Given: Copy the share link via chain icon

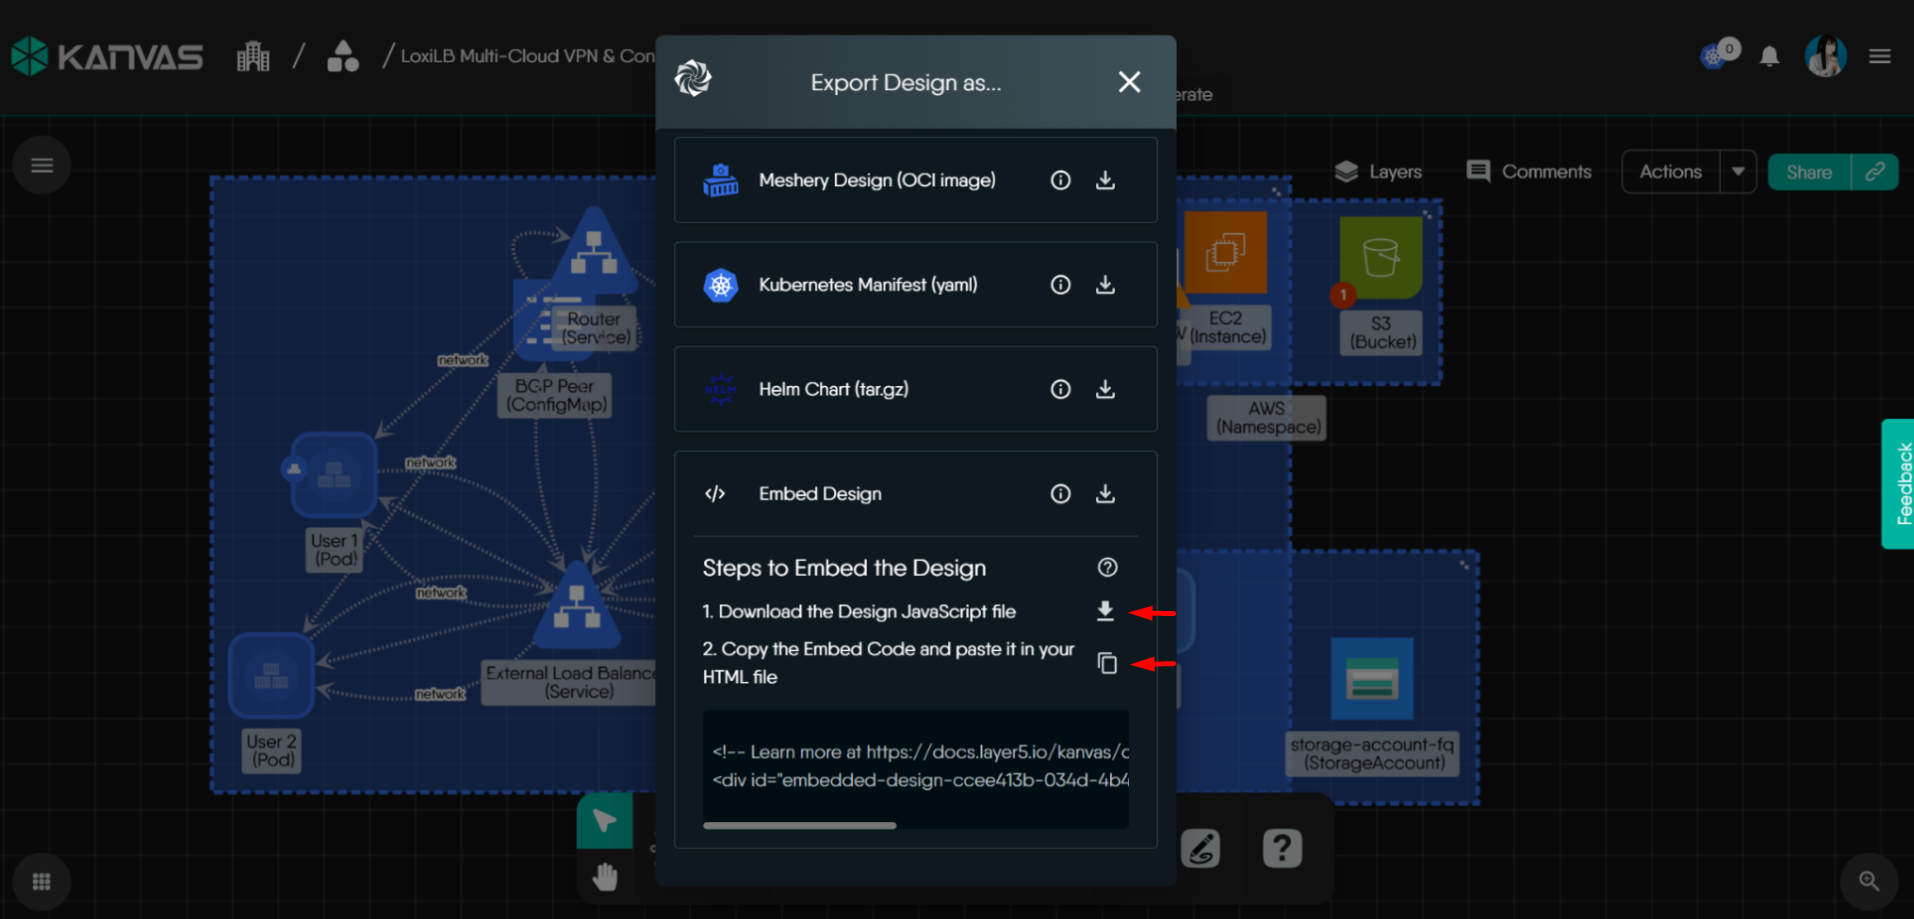Looking at the screenshot, I should tap(1875, 172).
